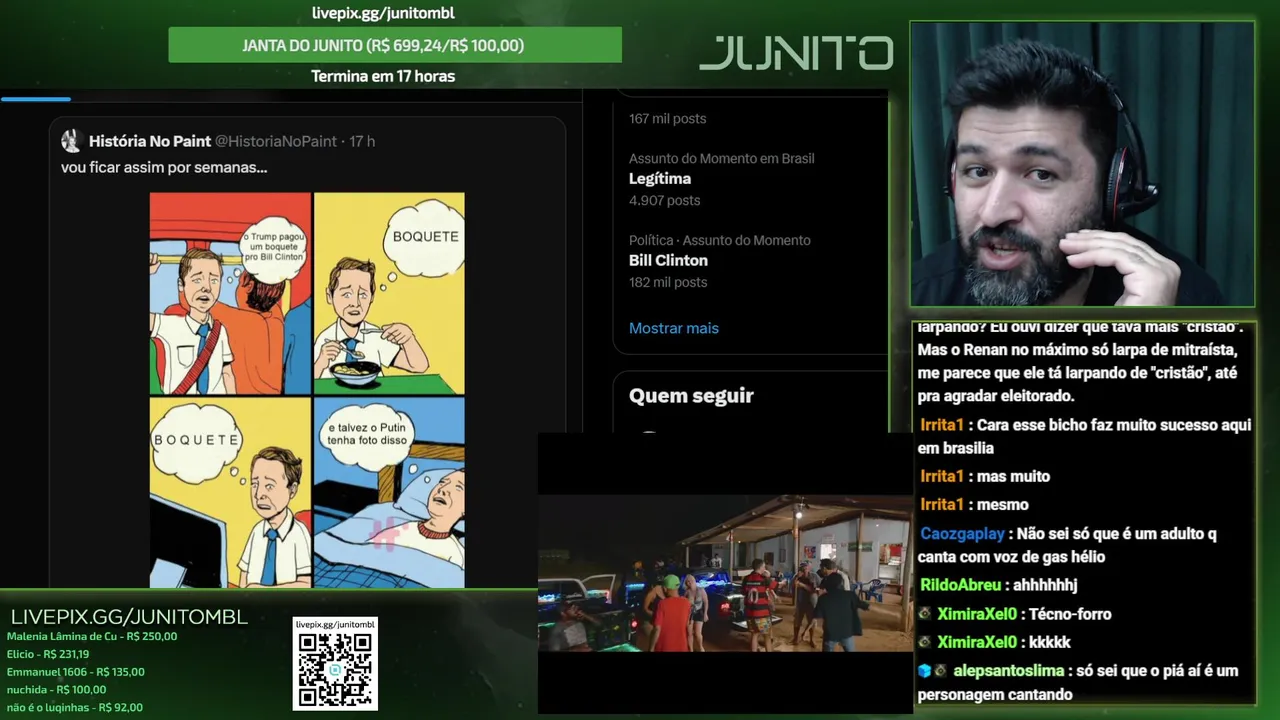Click the livepix.gg/junitombl text at top
The image size is (1280, 720).
click(383, 13)
